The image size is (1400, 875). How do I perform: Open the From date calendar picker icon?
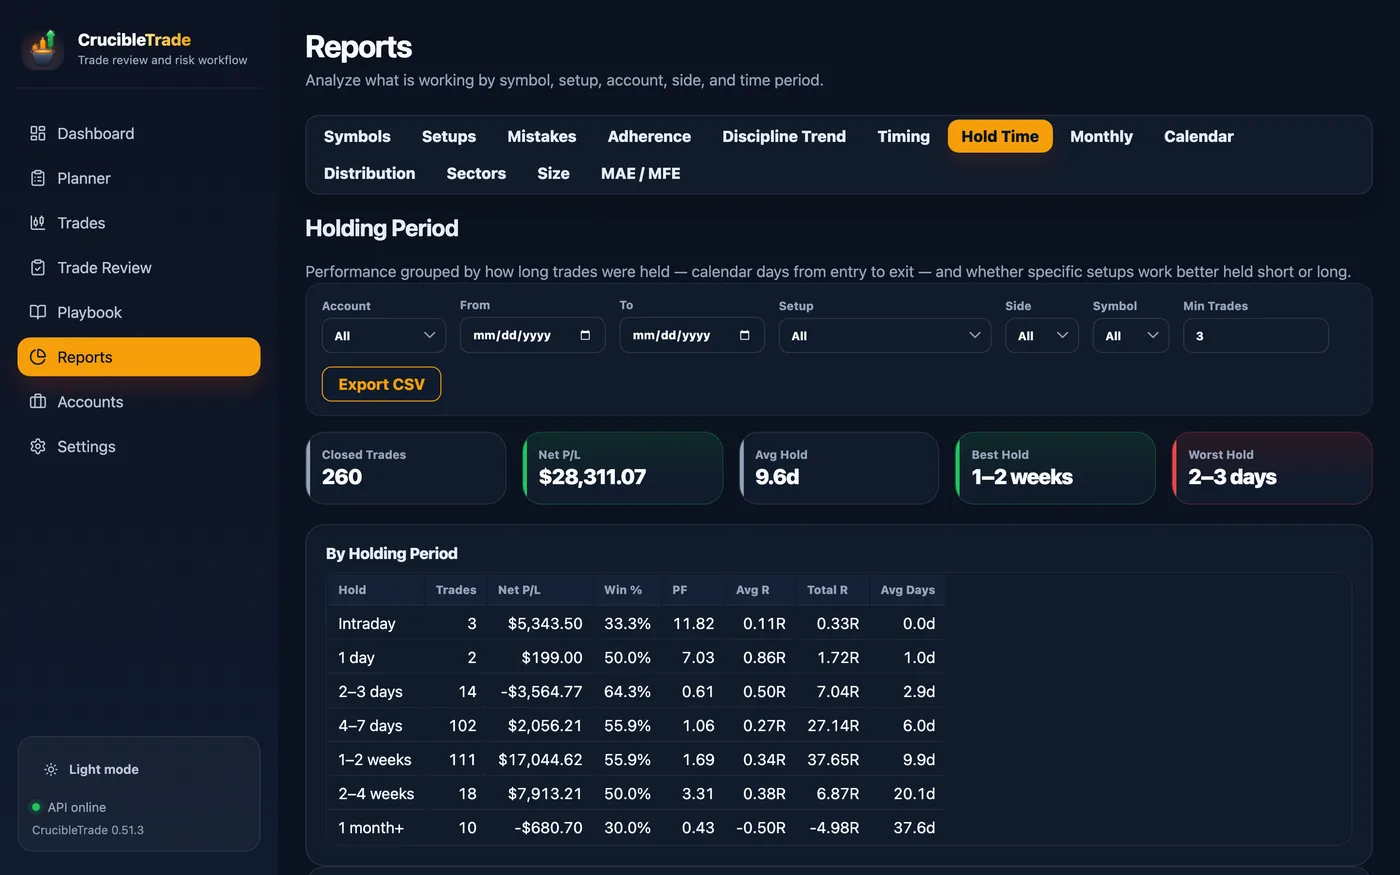[585, 335]
